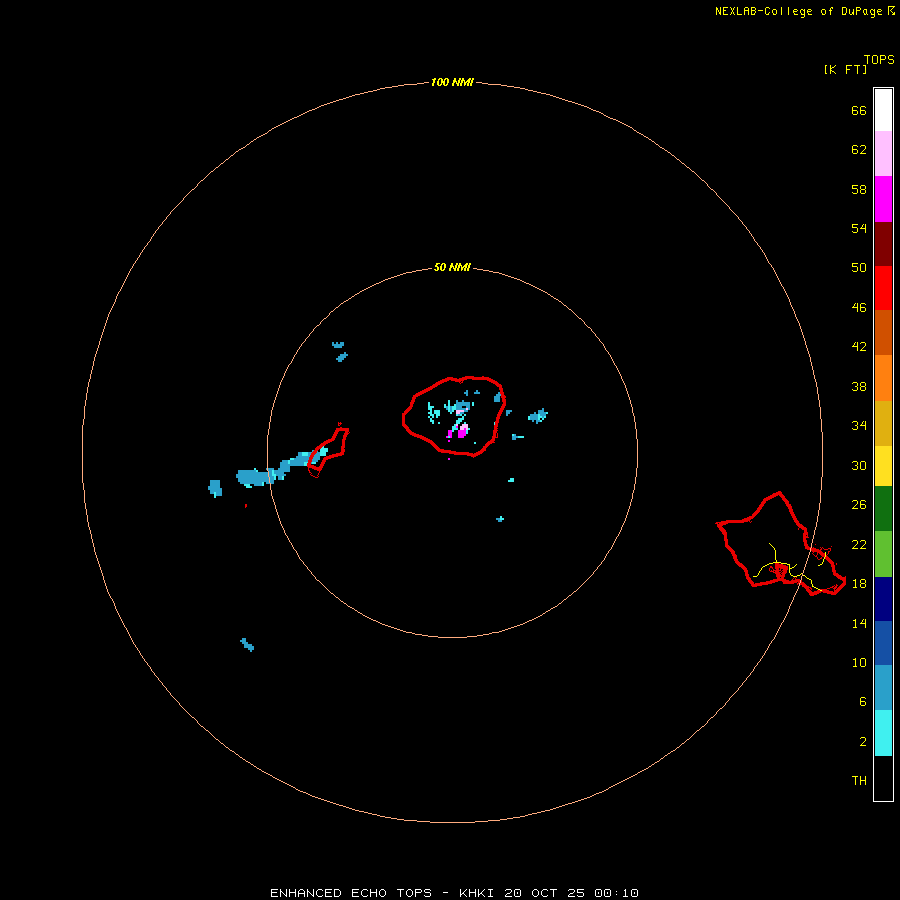This screenshot has width=900, height=900.
Task: Click the legend value '58'
Action: coord(859,189)
